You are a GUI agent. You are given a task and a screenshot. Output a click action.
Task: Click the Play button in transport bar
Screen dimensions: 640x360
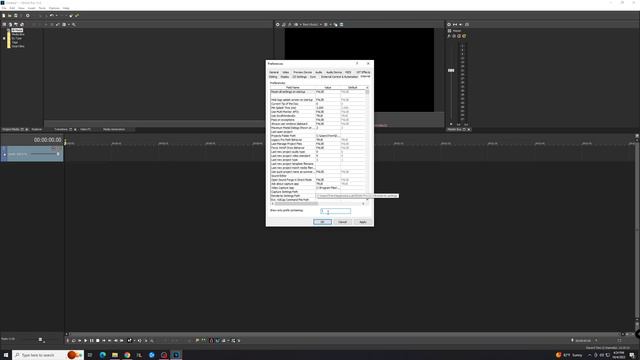[x=85, y=340]
